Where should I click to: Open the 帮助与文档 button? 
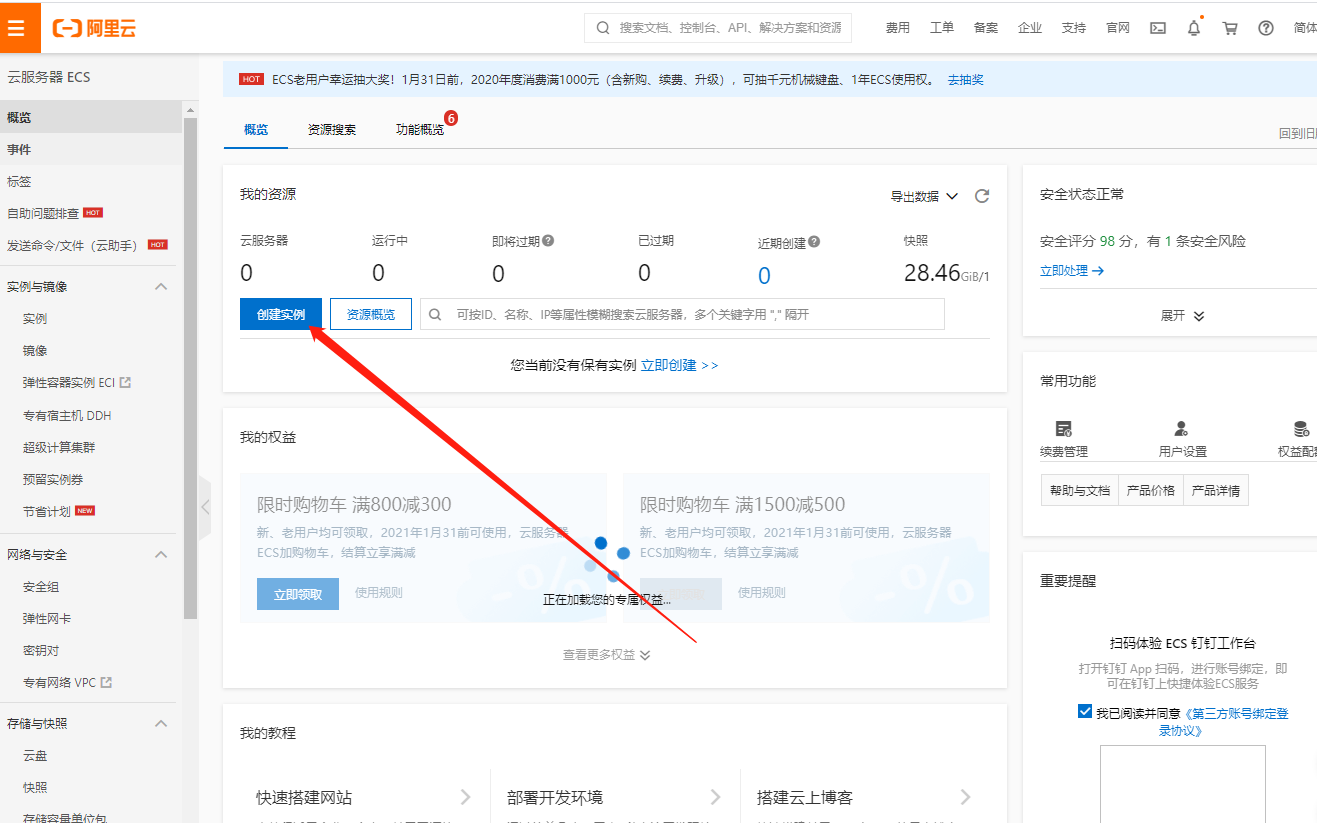coord(1080,490)
